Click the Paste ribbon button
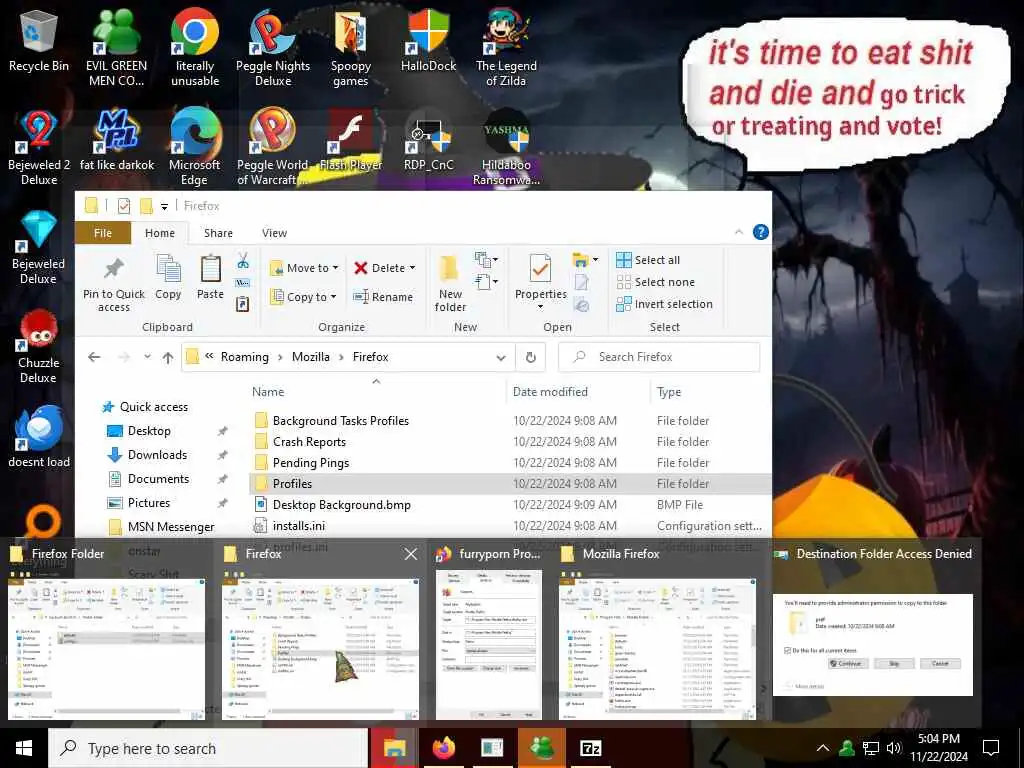 210,278
